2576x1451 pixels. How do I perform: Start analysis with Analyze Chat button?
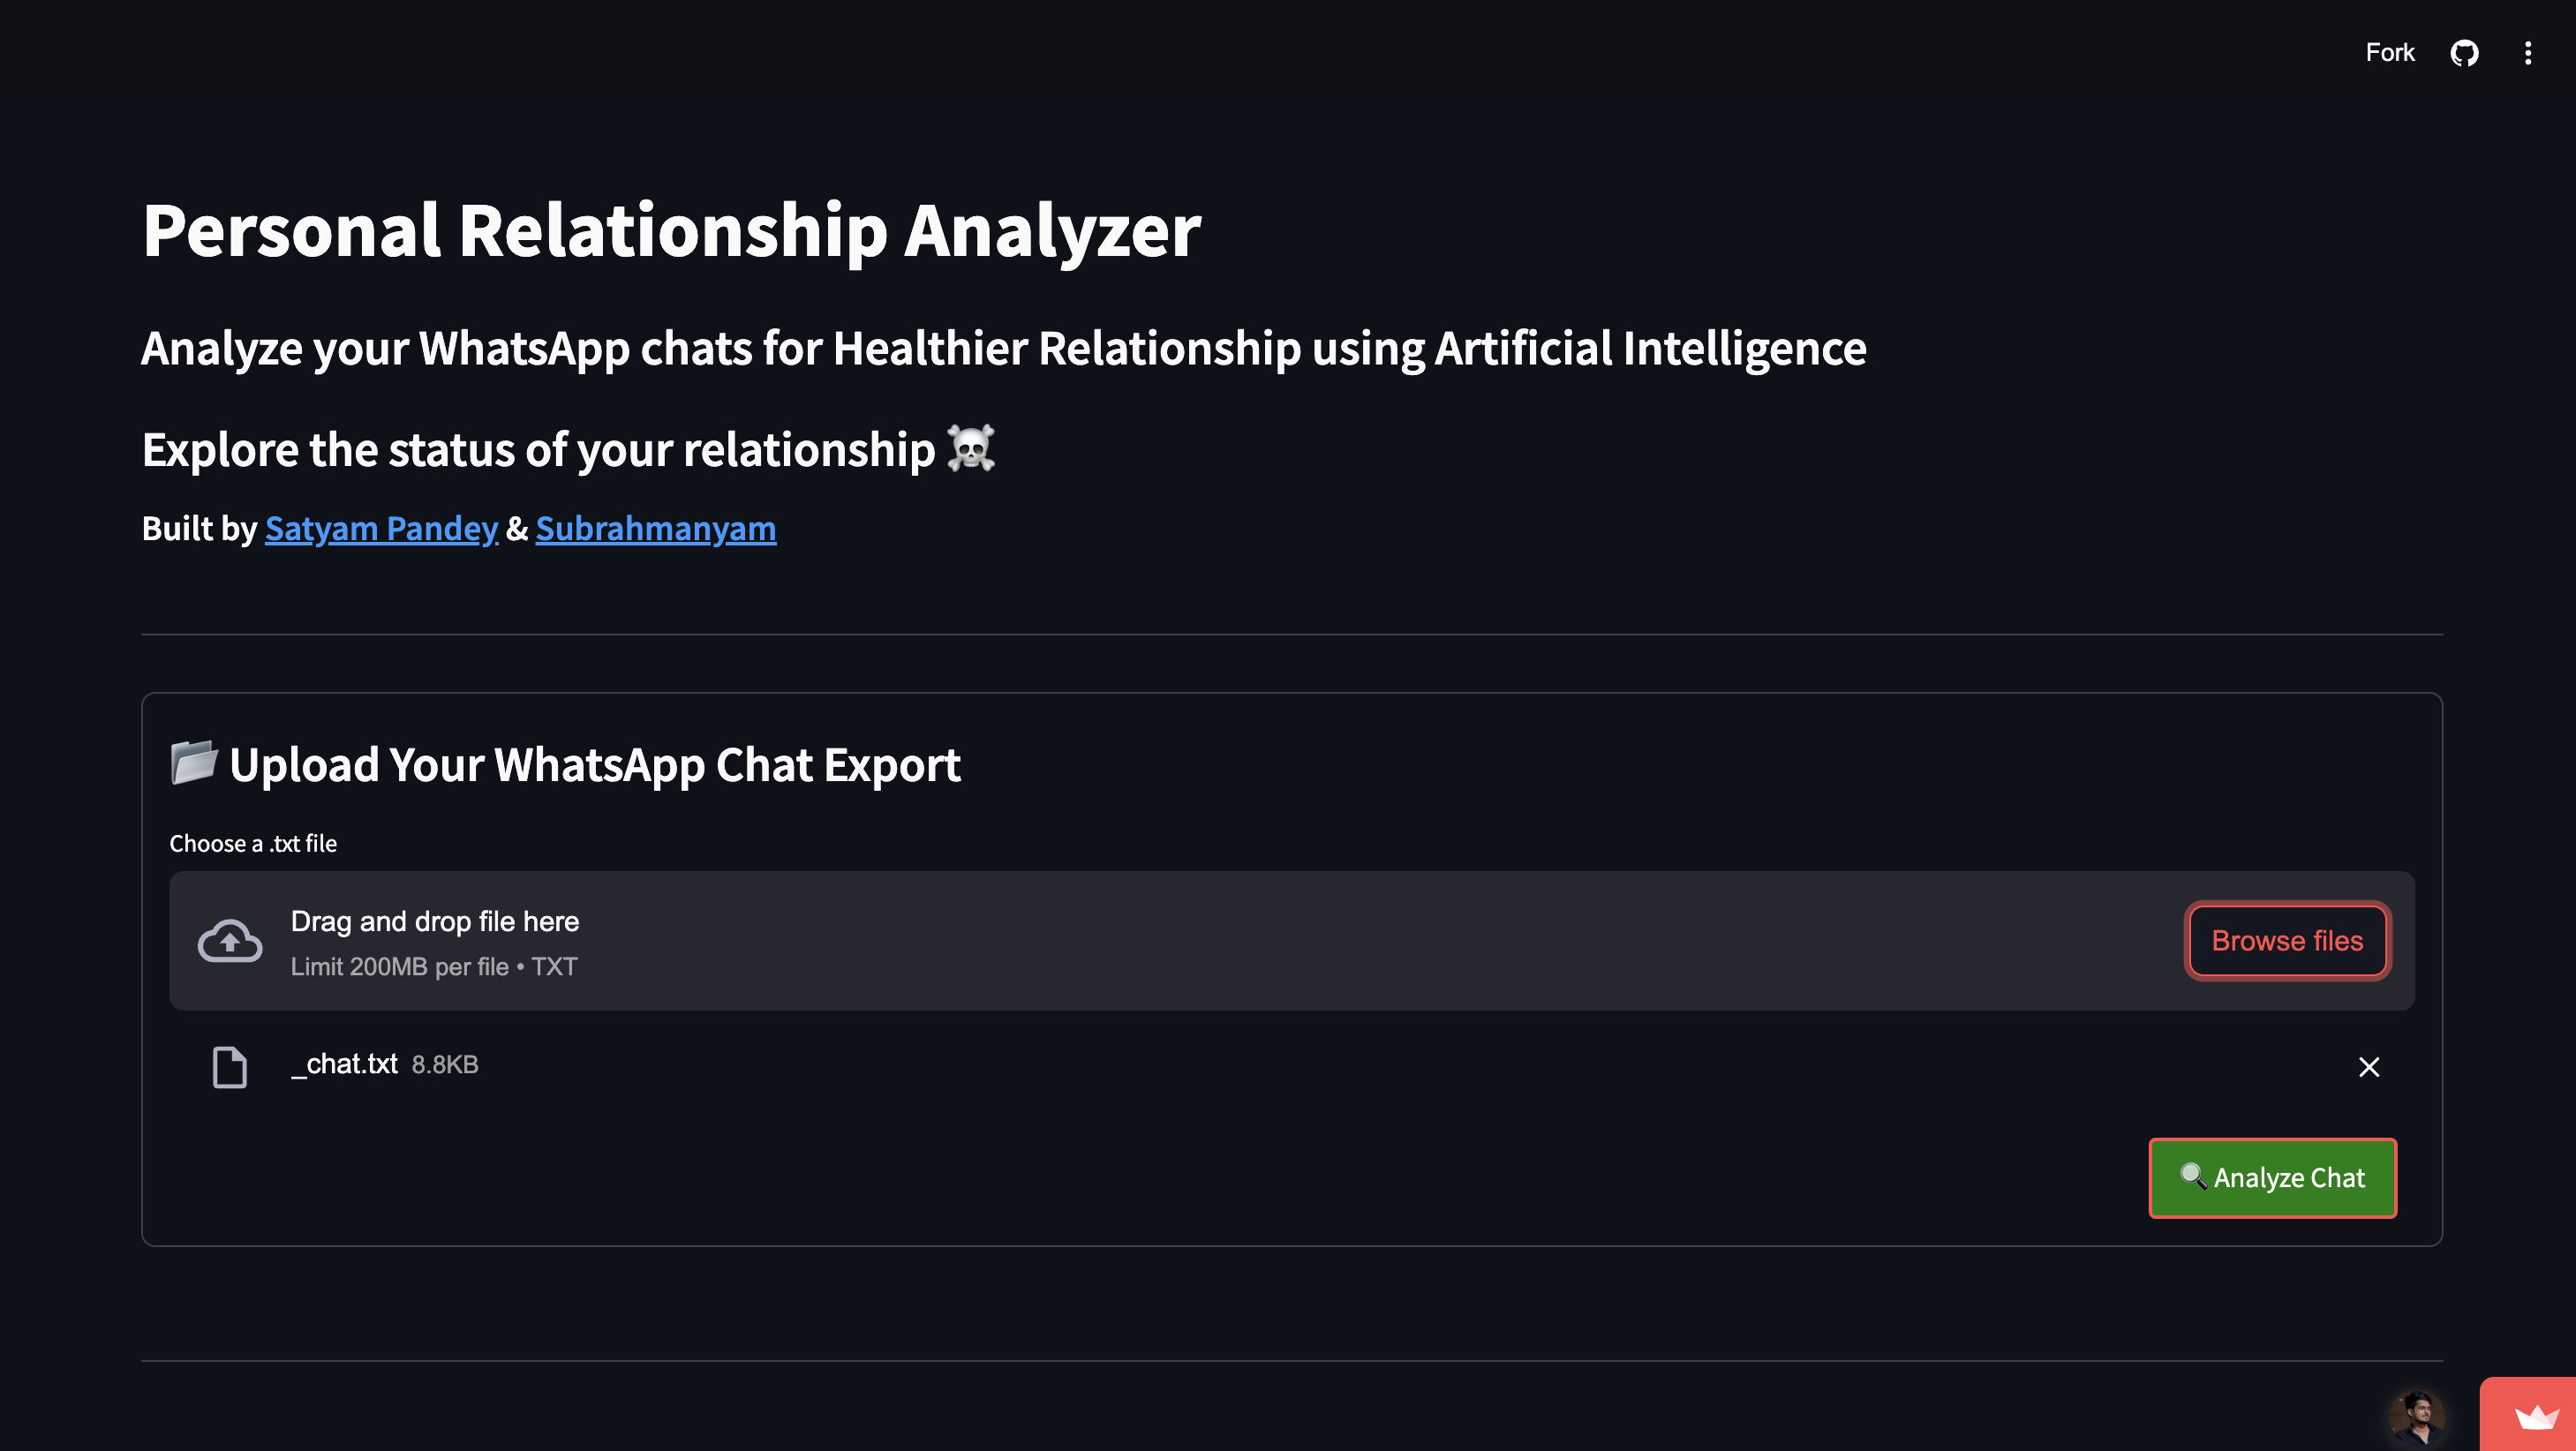[x=2272, y=1178]
